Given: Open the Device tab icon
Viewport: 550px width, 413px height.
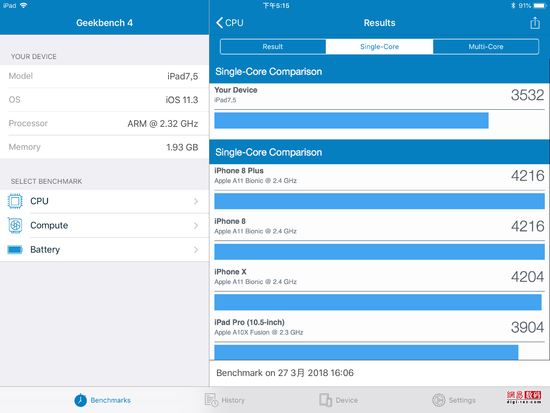Looking at the screenshot, I should (326, 400).
